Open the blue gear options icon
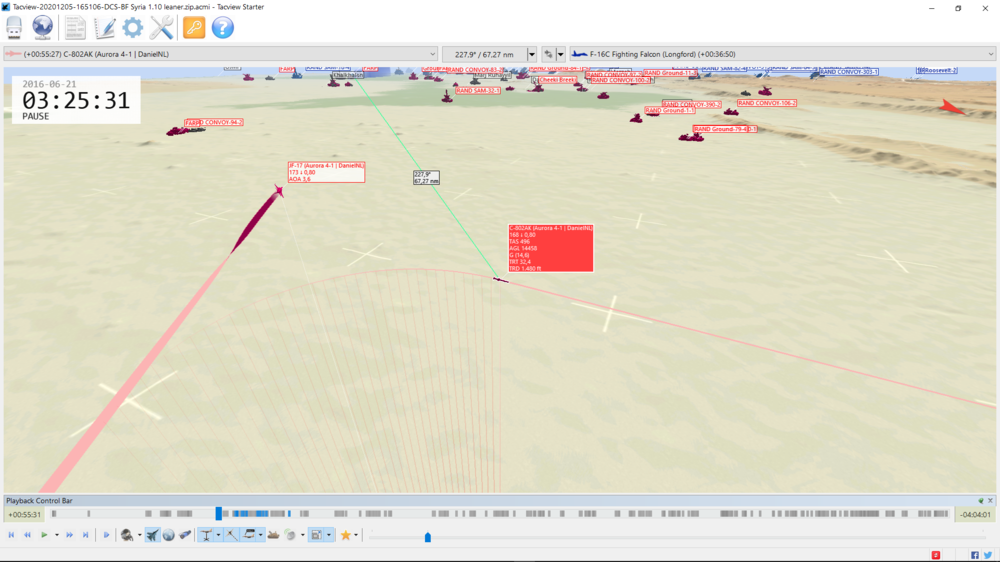This screenshot has width=1000, height=562. tap(133, 27)
